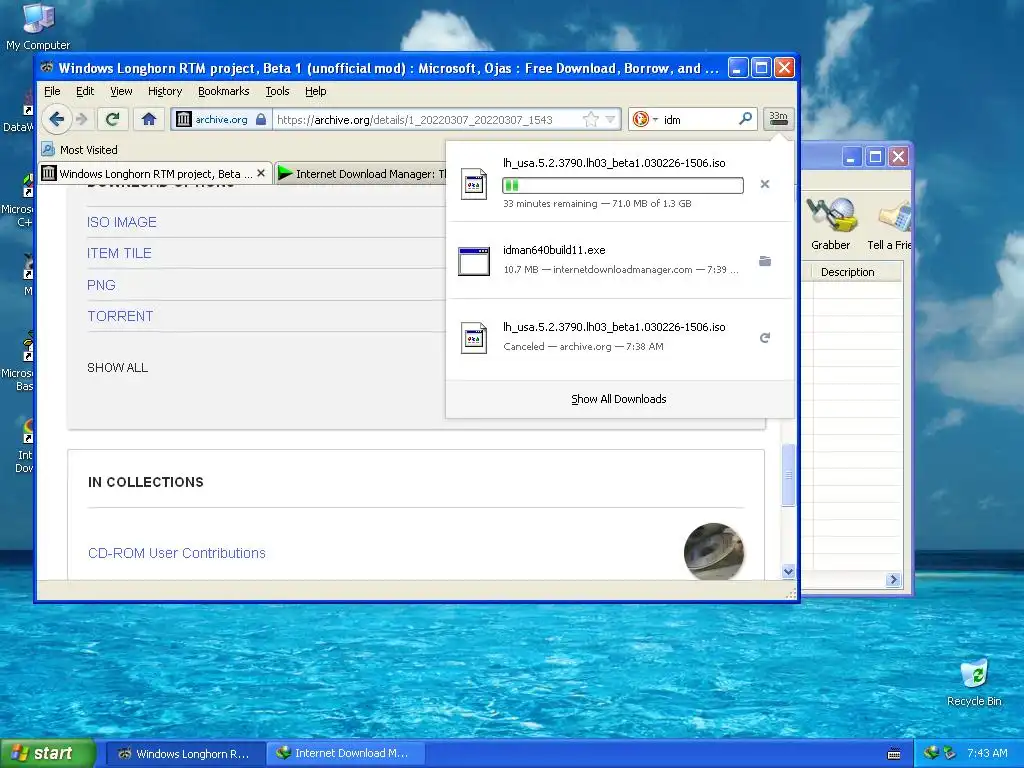This screenshot has height=768, width=1024.
Task: Cancel the ISO download in progress
Action: click(765, 185)
